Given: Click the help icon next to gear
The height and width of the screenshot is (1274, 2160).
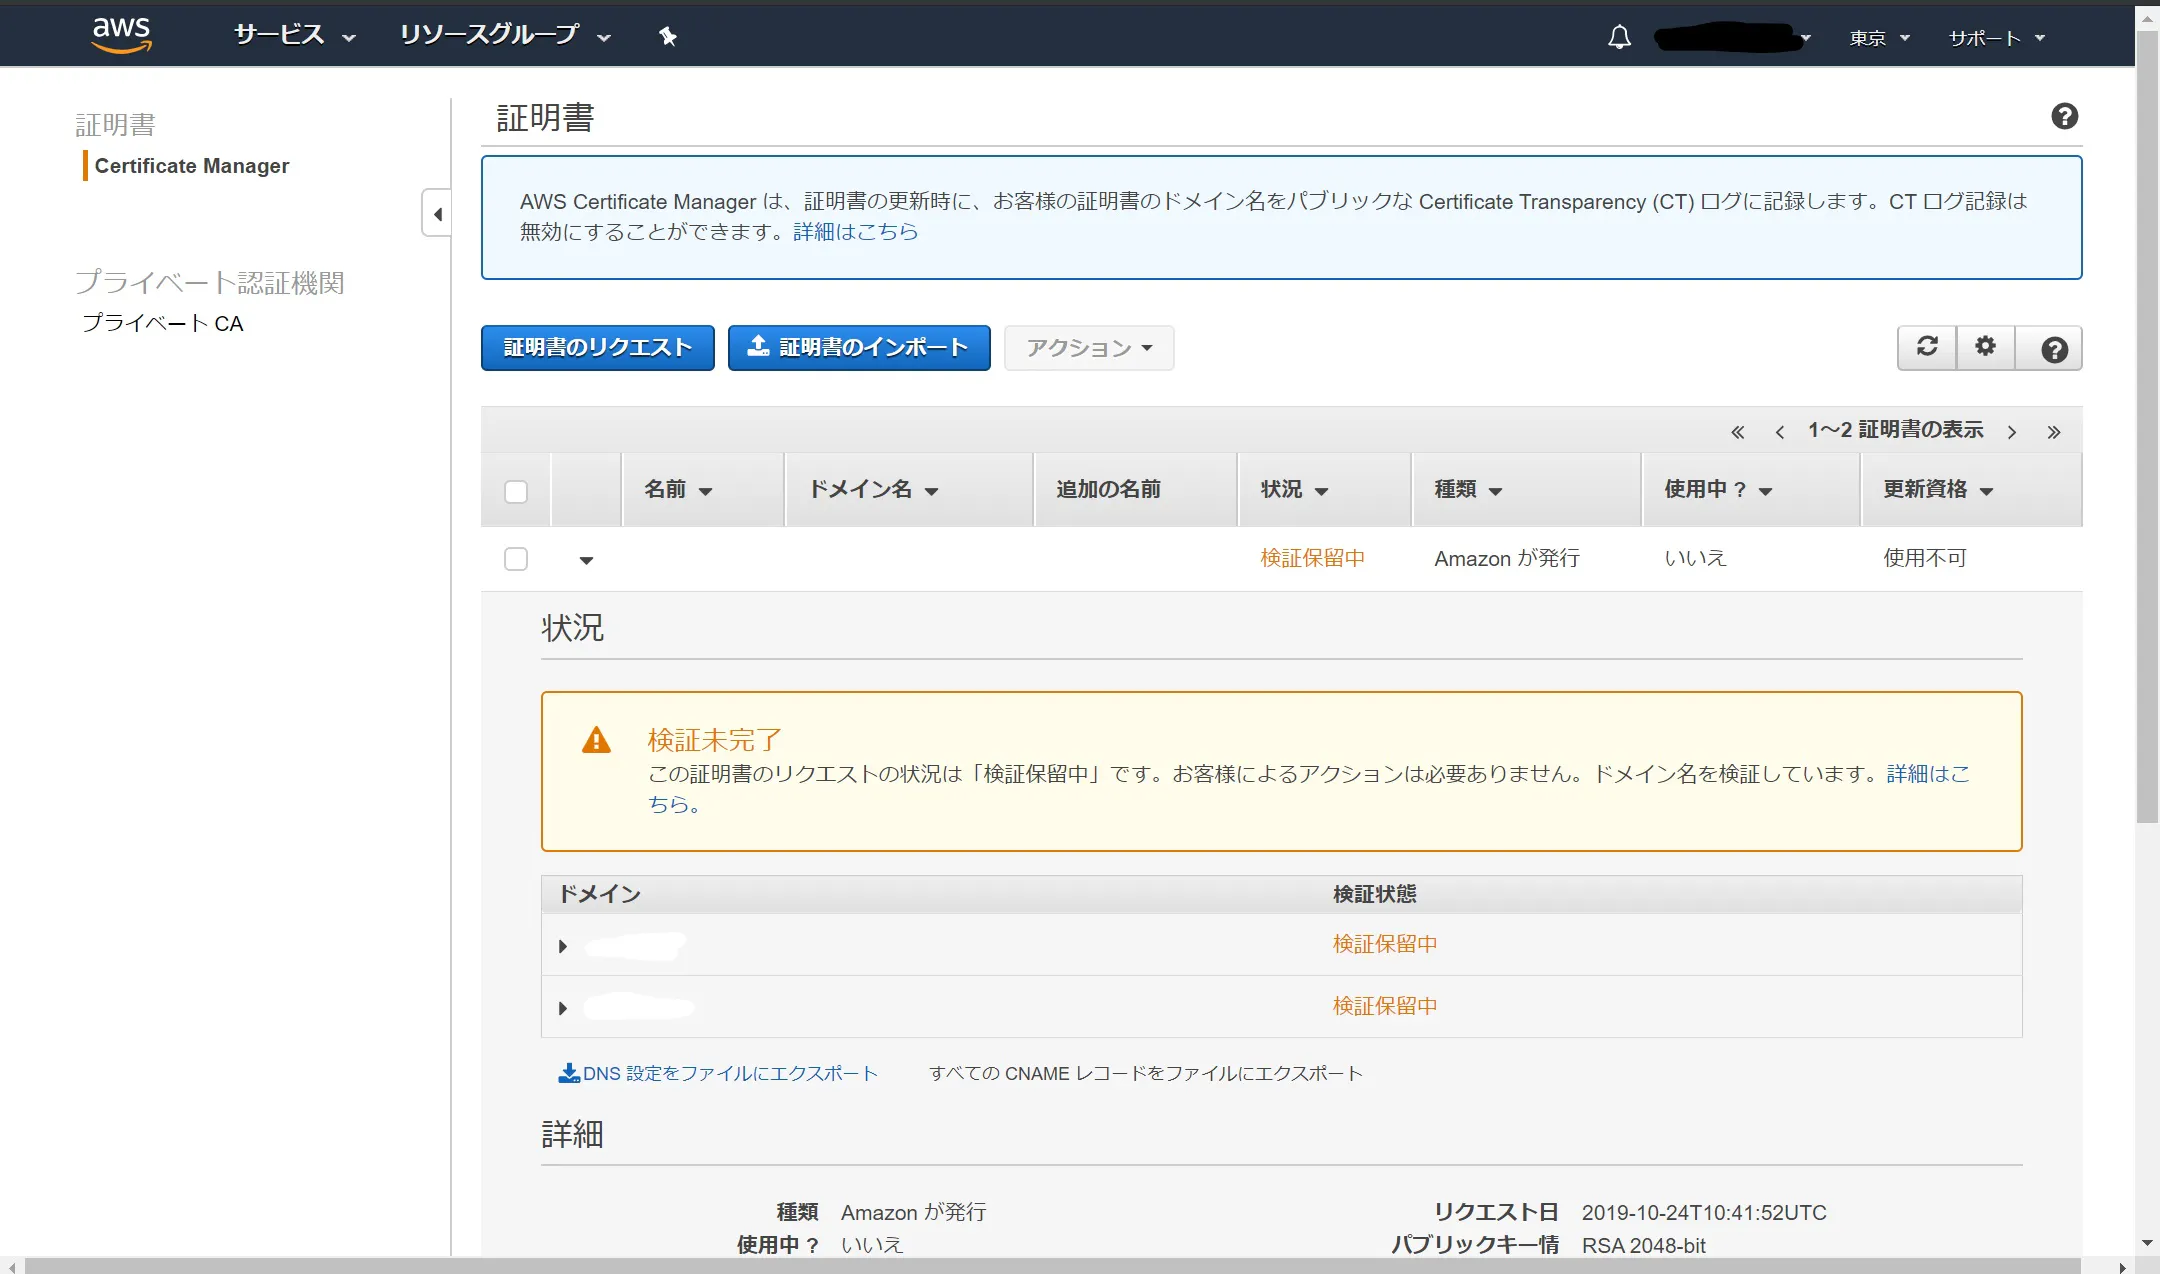Looking at the screenshot, I should 2053,349.
